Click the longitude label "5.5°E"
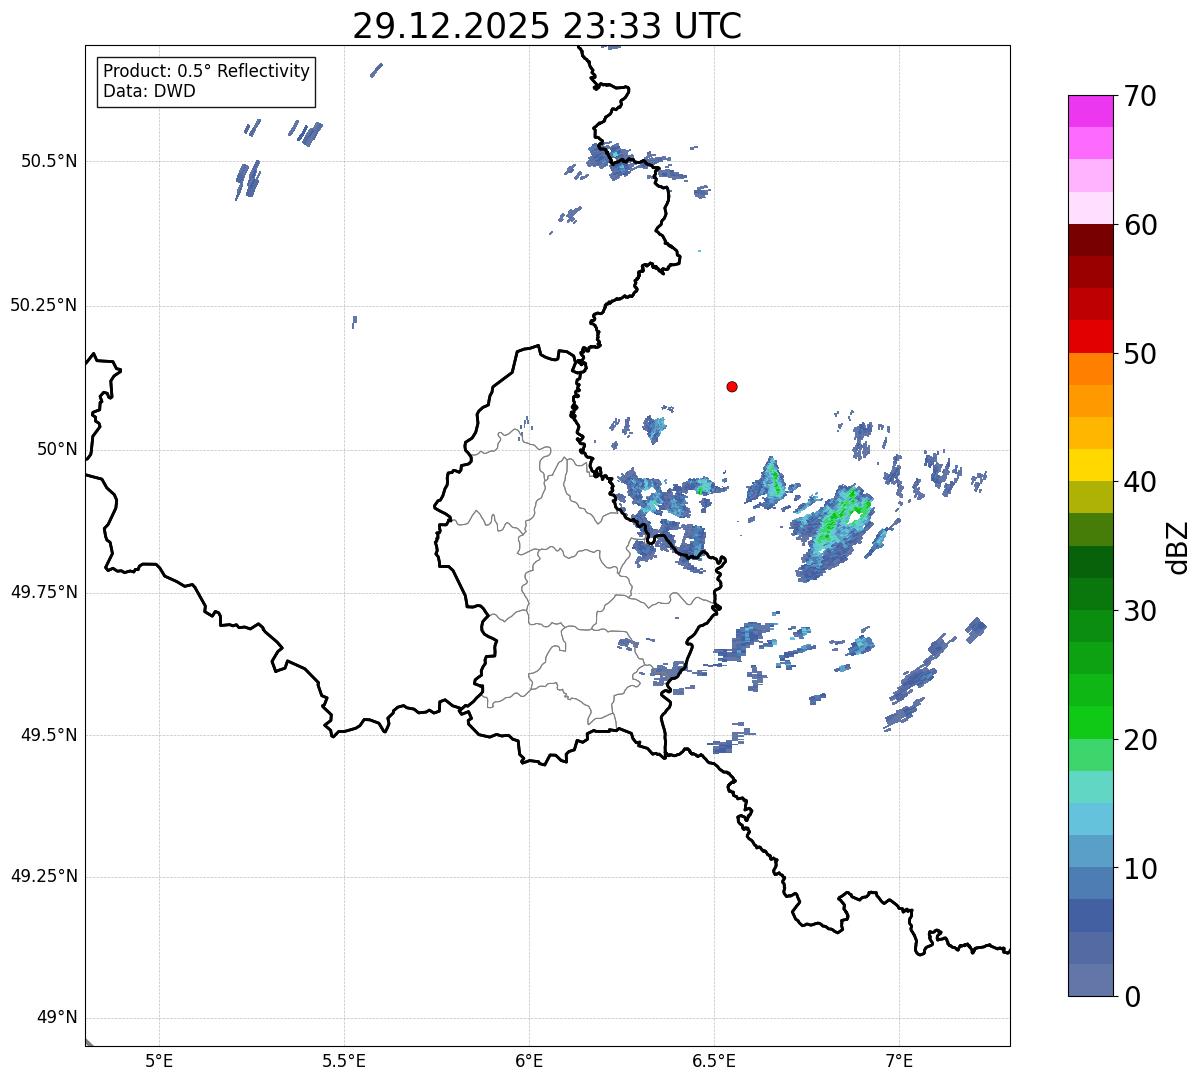 coord(344,1061)
